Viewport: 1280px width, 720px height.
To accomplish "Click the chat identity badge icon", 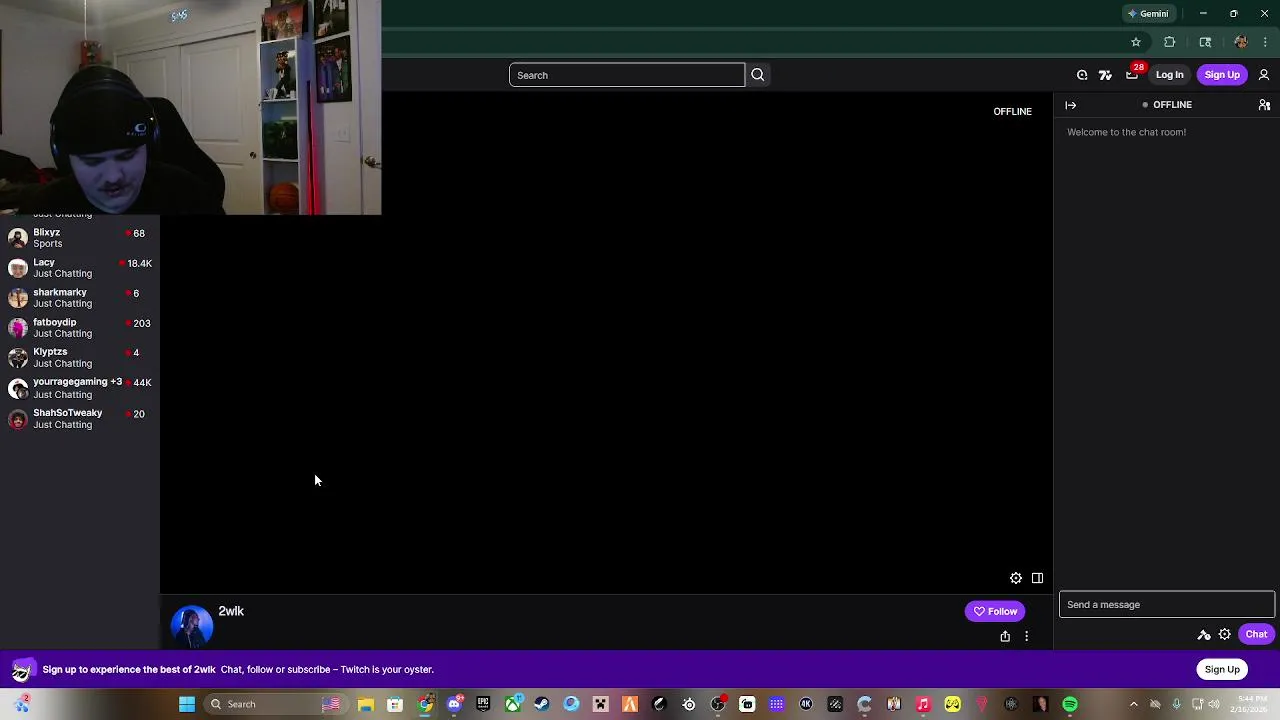I will pos(1204,634).
